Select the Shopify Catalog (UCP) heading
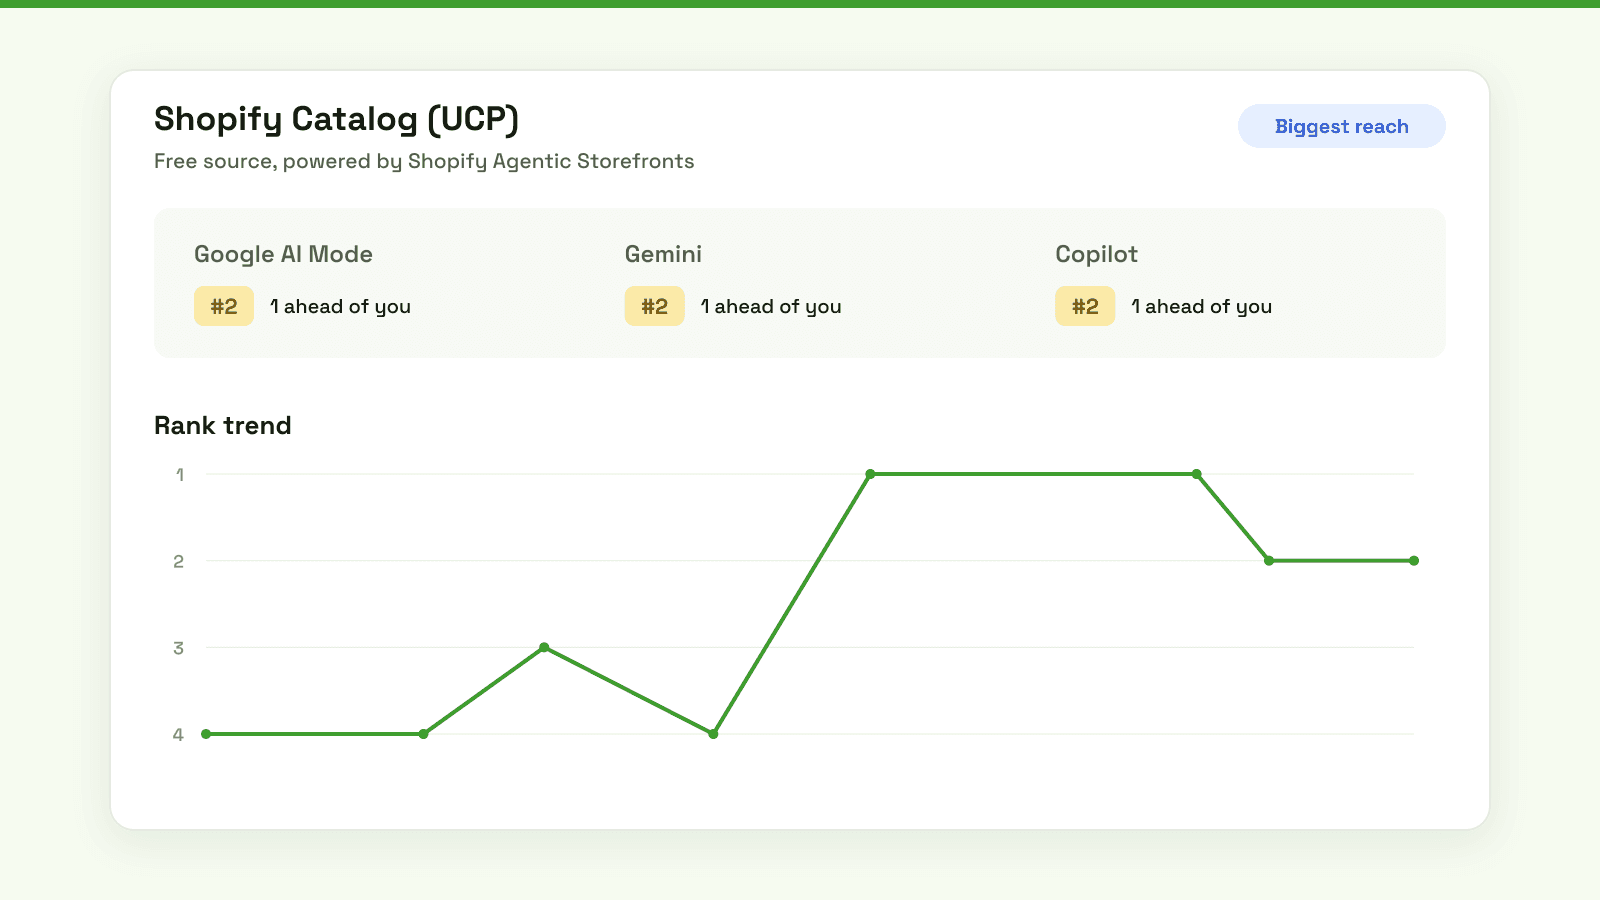The image size is (1600, 900). (336, 119)
